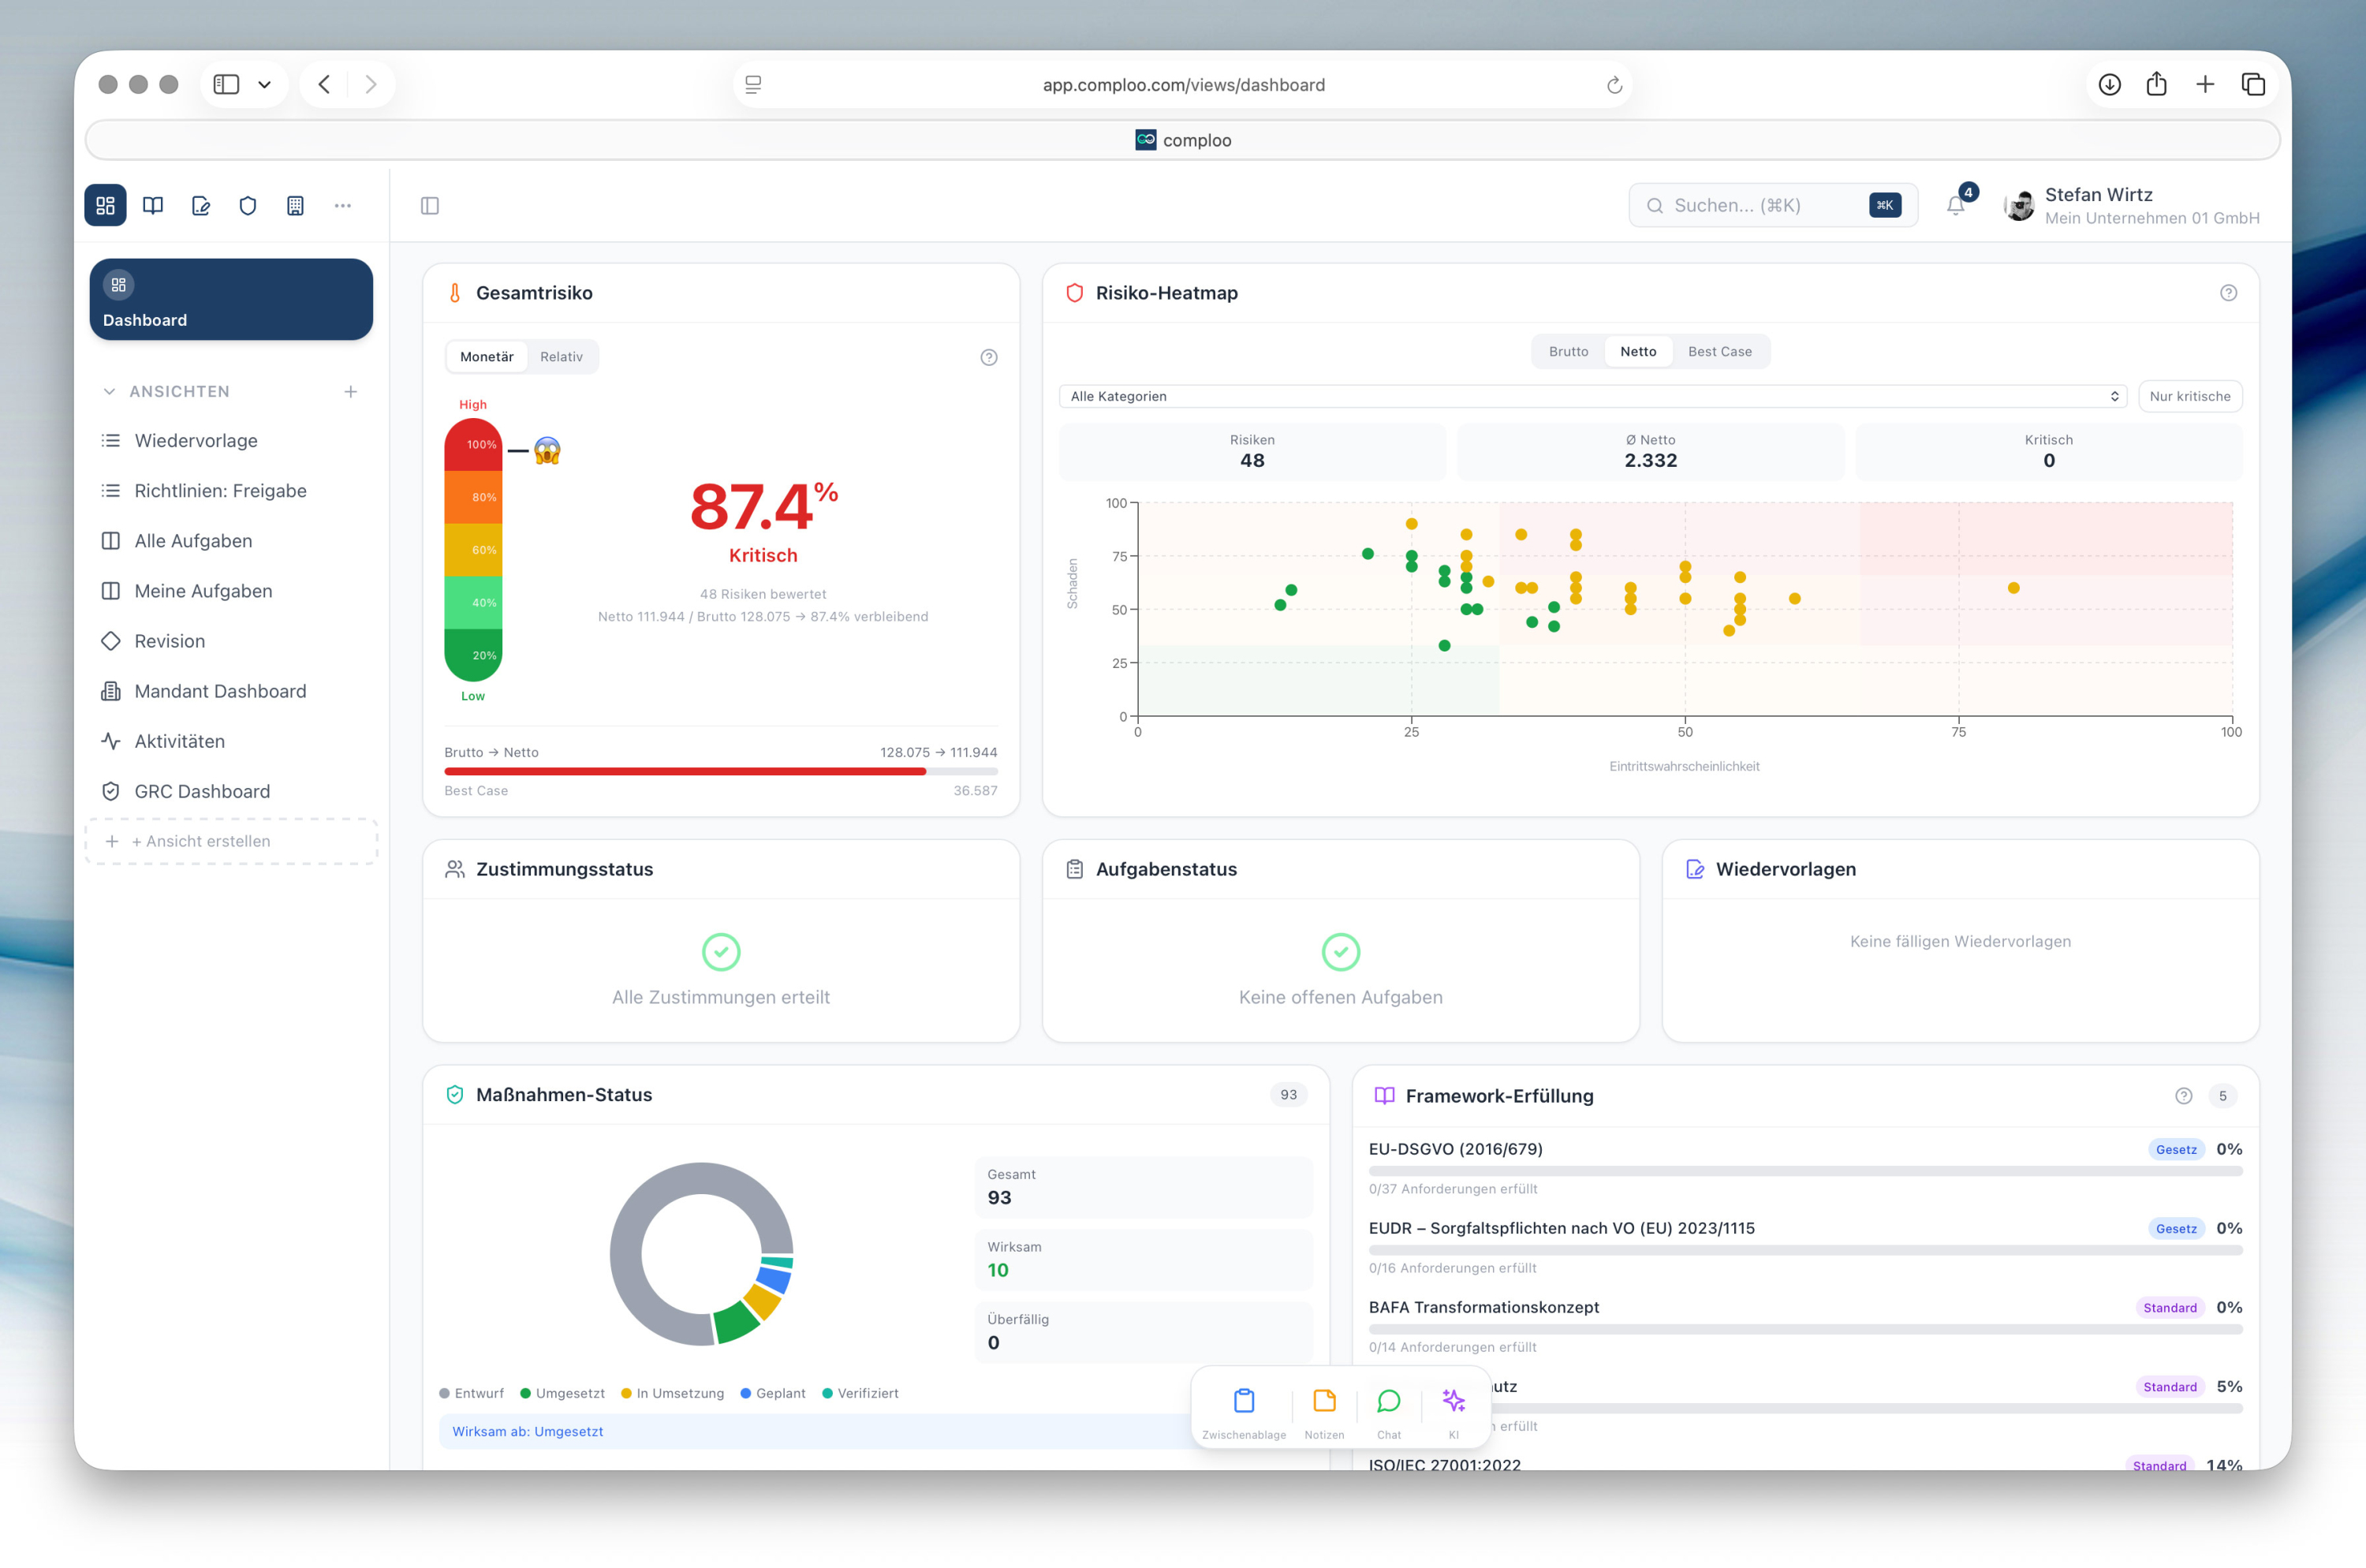Click the Best Case heatmap button
2366x1568 pixels.
(1719, 352)
